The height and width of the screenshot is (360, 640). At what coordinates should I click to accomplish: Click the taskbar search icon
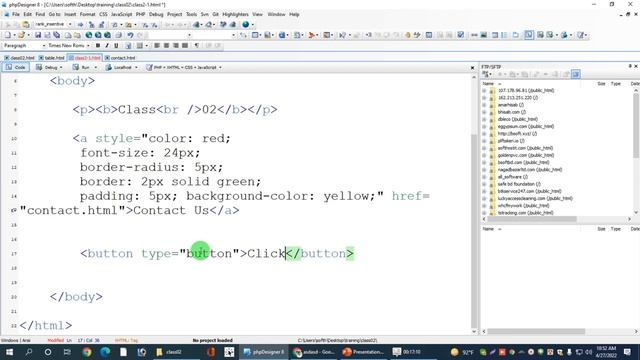pos(29,352)
